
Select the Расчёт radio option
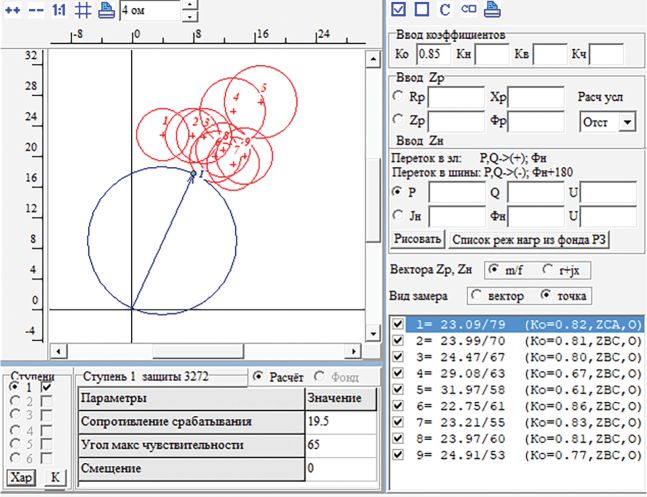pos(258,376)
